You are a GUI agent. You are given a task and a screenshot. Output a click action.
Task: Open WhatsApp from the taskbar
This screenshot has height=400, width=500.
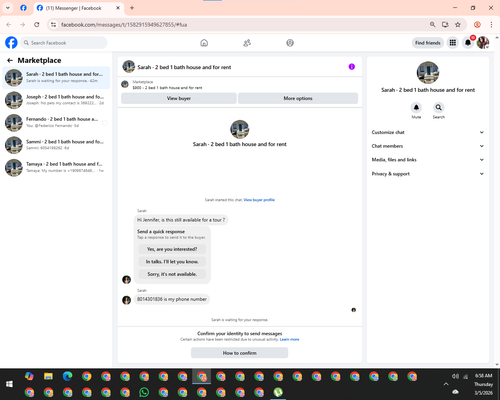pyautogui.click(x=144, y=392)
